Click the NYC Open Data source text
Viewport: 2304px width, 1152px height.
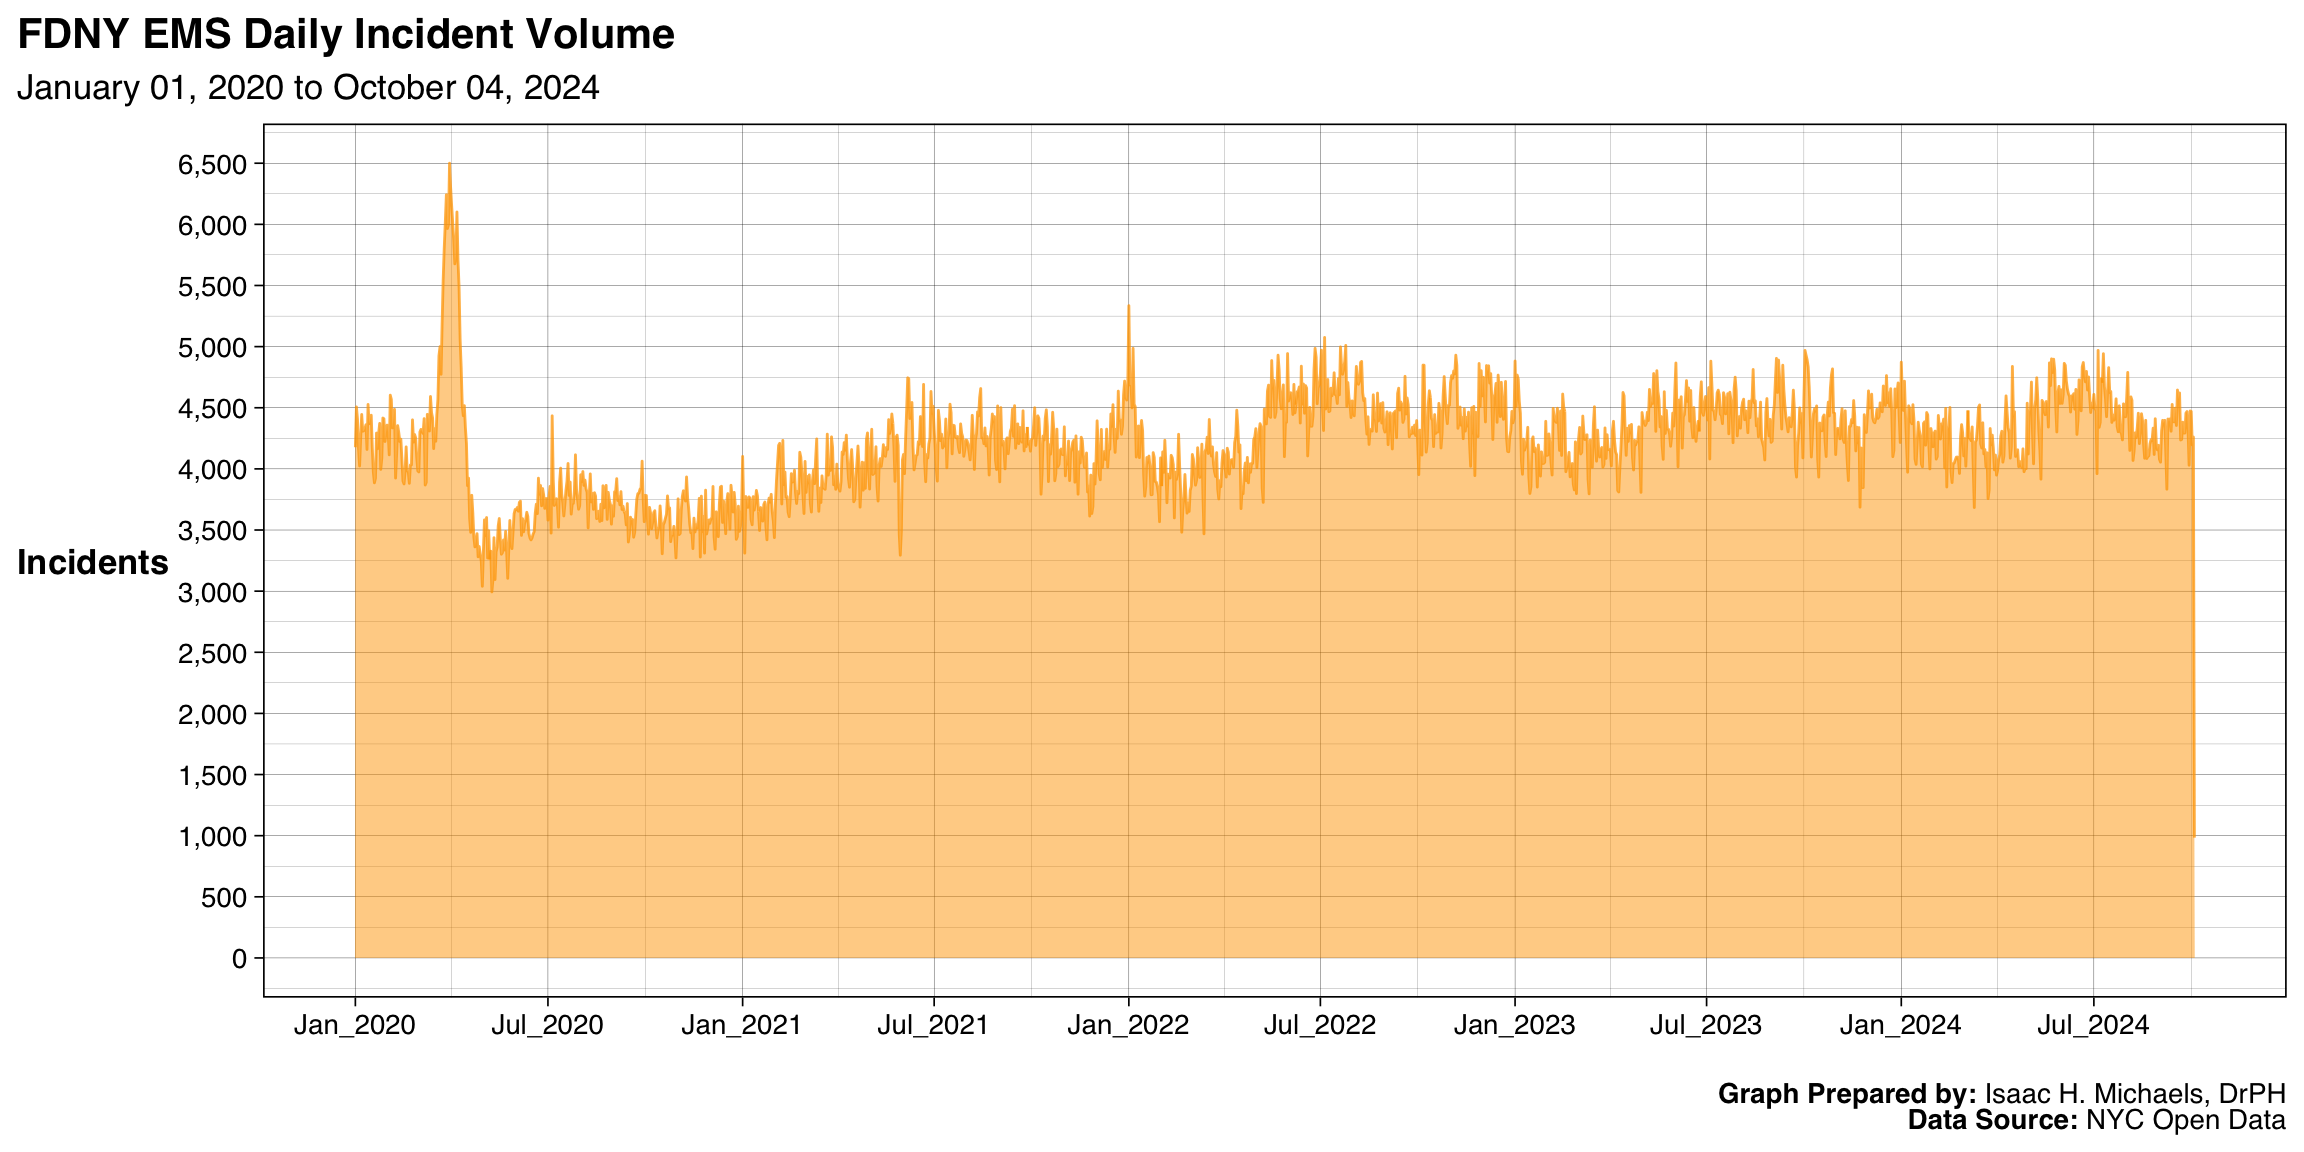2185,1121
